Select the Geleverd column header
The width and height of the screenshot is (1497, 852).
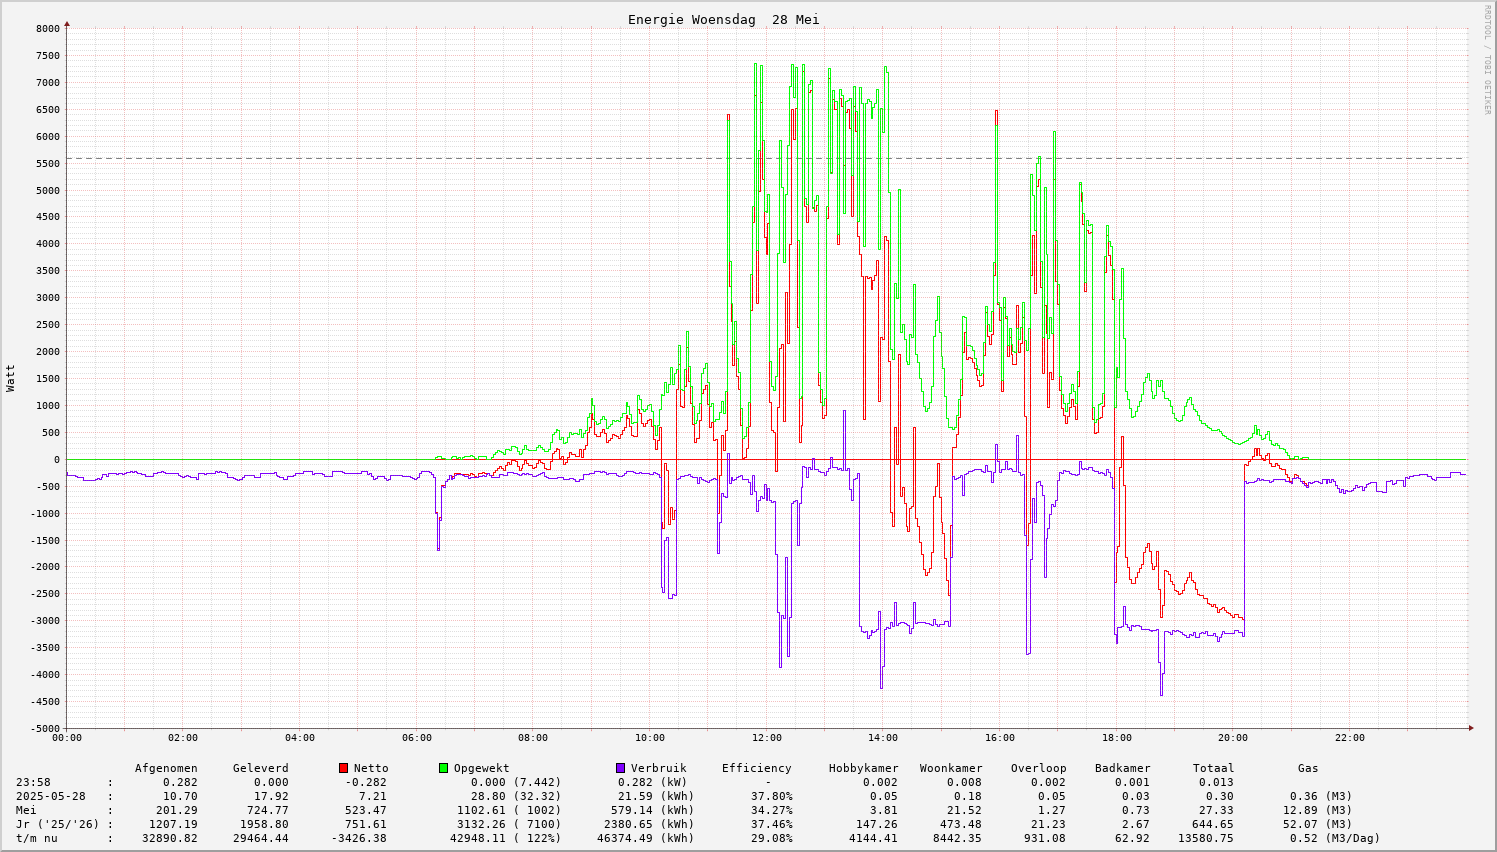click(260, 768)
